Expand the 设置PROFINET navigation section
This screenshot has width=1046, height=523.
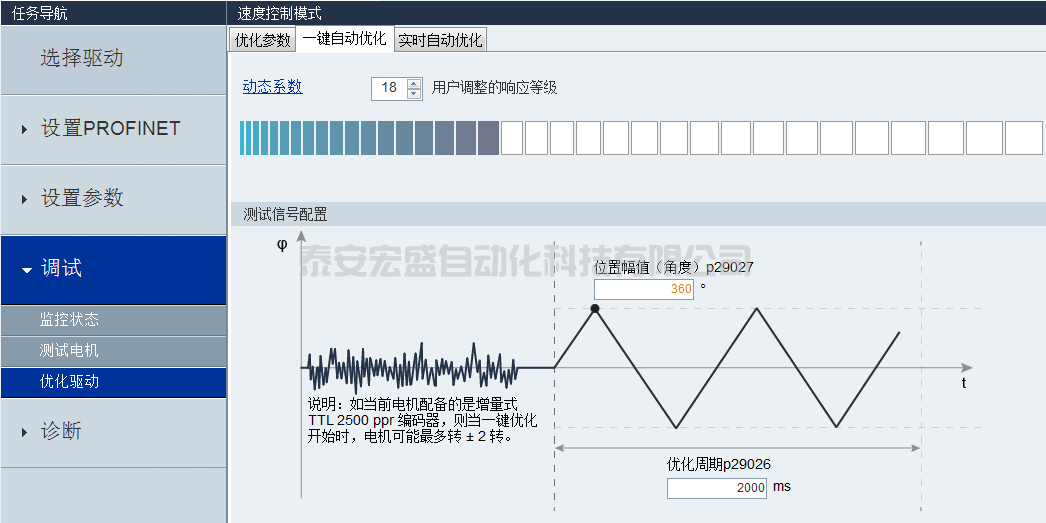[x=112, y=129]
